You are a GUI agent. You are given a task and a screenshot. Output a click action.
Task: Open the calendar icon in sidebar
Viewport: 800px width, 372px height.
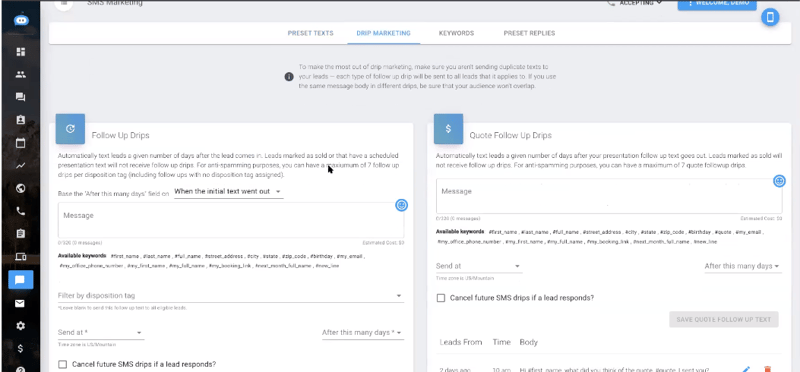click(20, 143)
